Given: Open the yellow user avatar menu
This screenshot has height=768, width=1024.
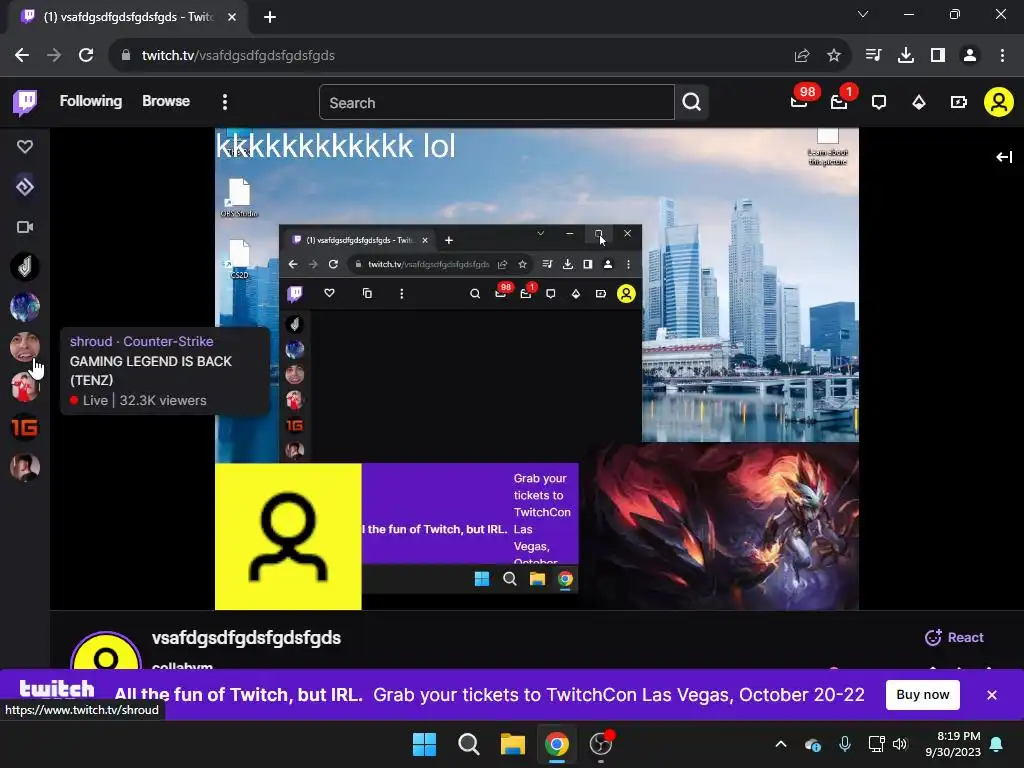Looking at the screenshot, I should 999,103.
